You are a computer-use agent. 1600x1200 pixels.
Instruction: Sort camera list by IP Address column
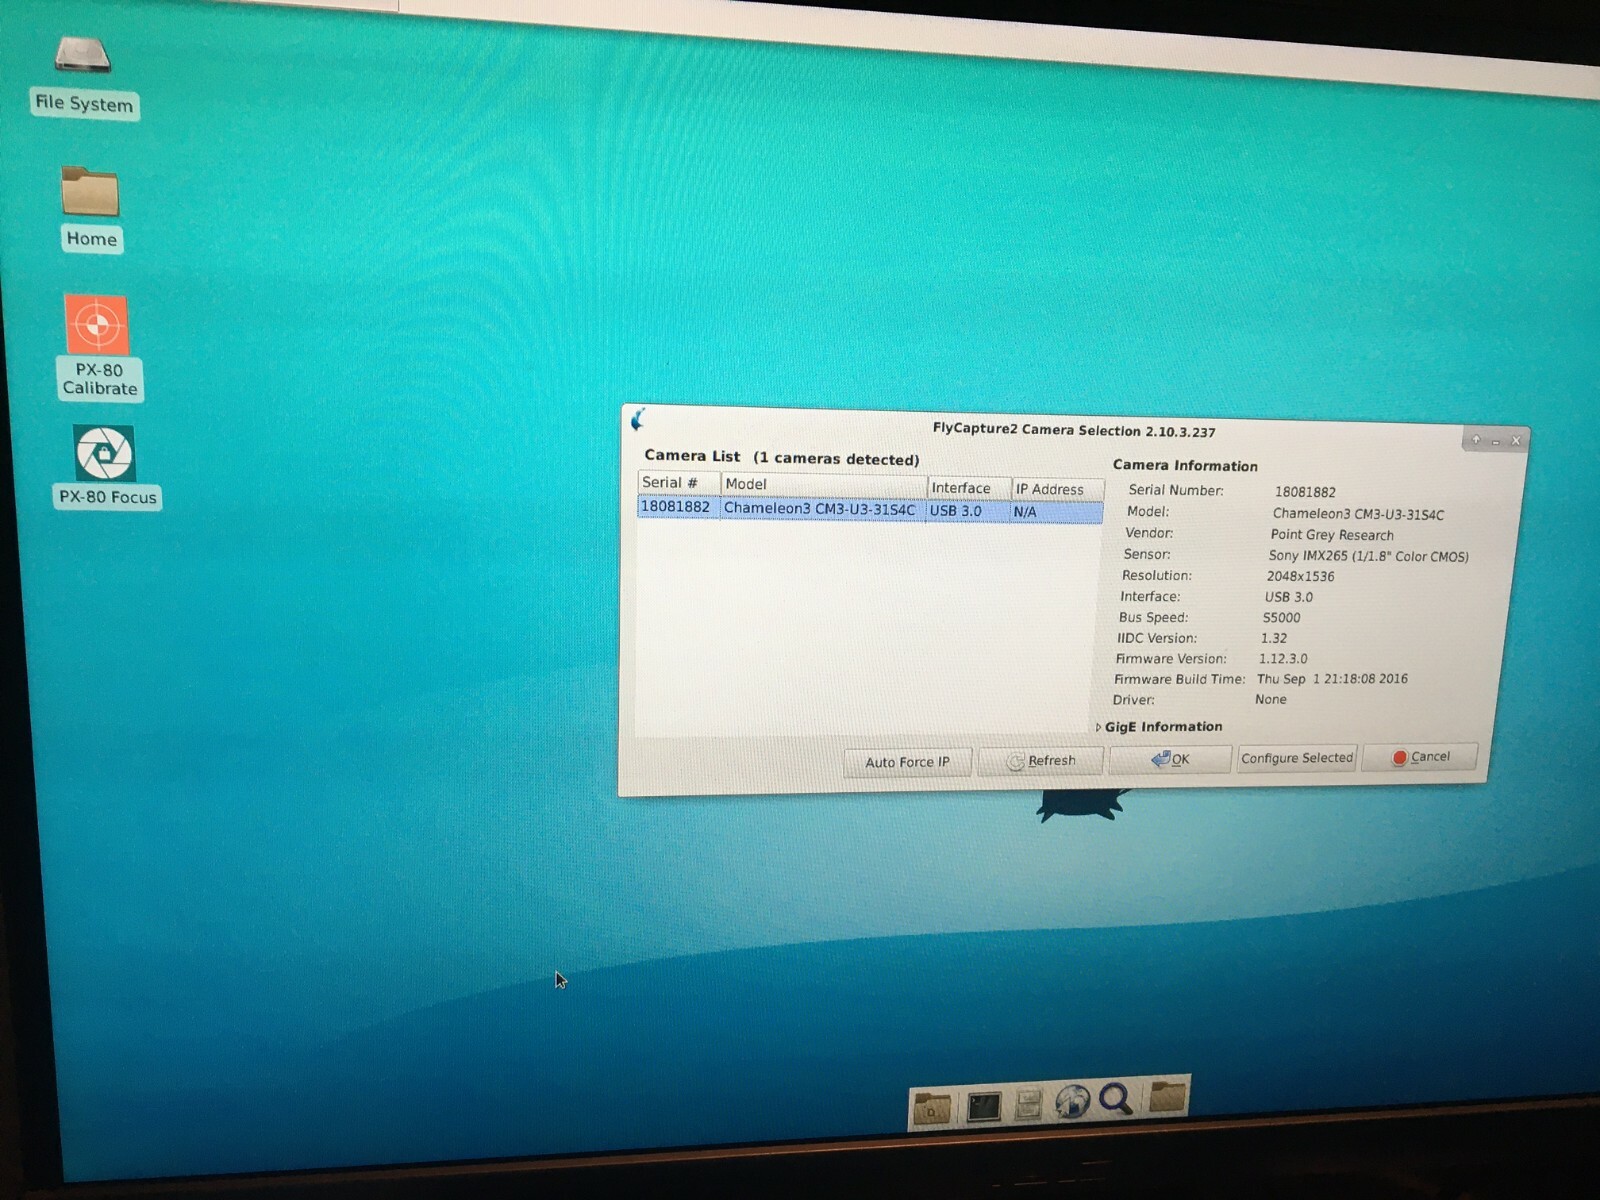click(x=1058, y=489)
